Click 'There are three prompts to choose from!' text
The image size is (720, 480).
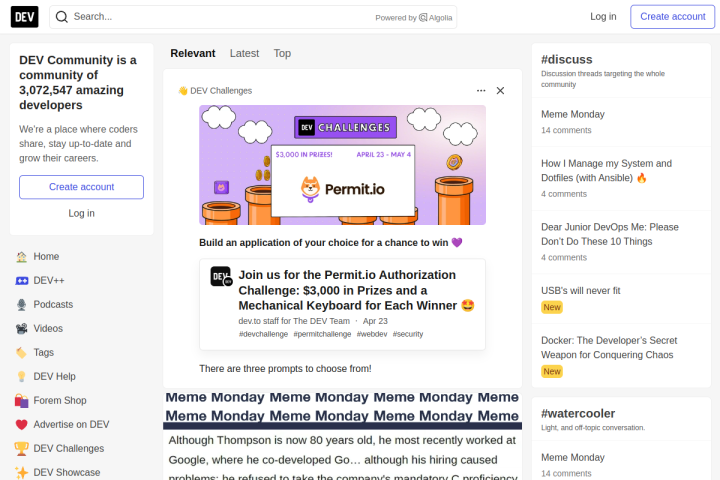click(285, 369)
